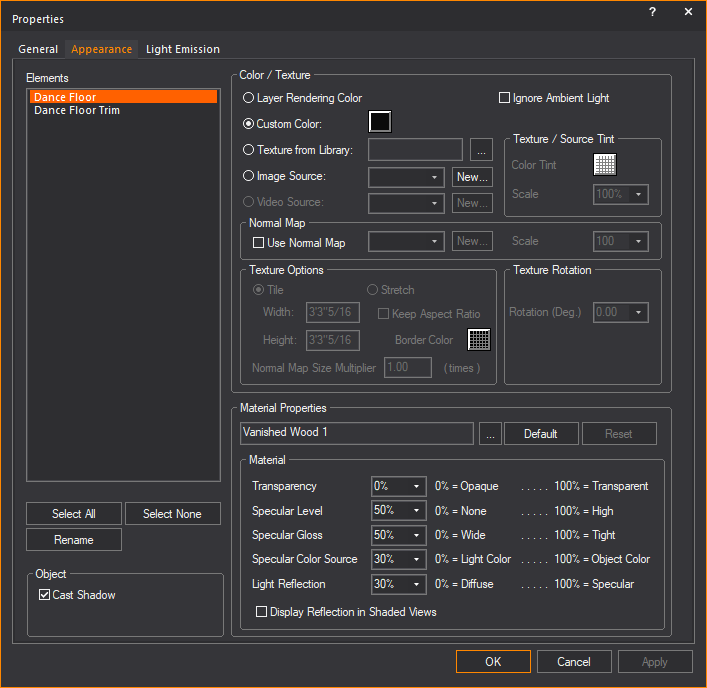707x688 pixels.
Task: Click the help question mark icon
Action: coord(652,12)
